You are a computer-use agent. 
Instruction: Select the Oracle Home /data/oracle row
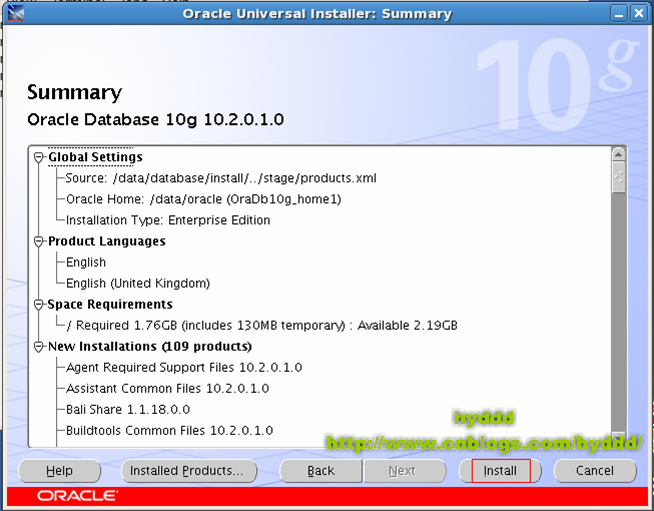(x=204, y=199)
